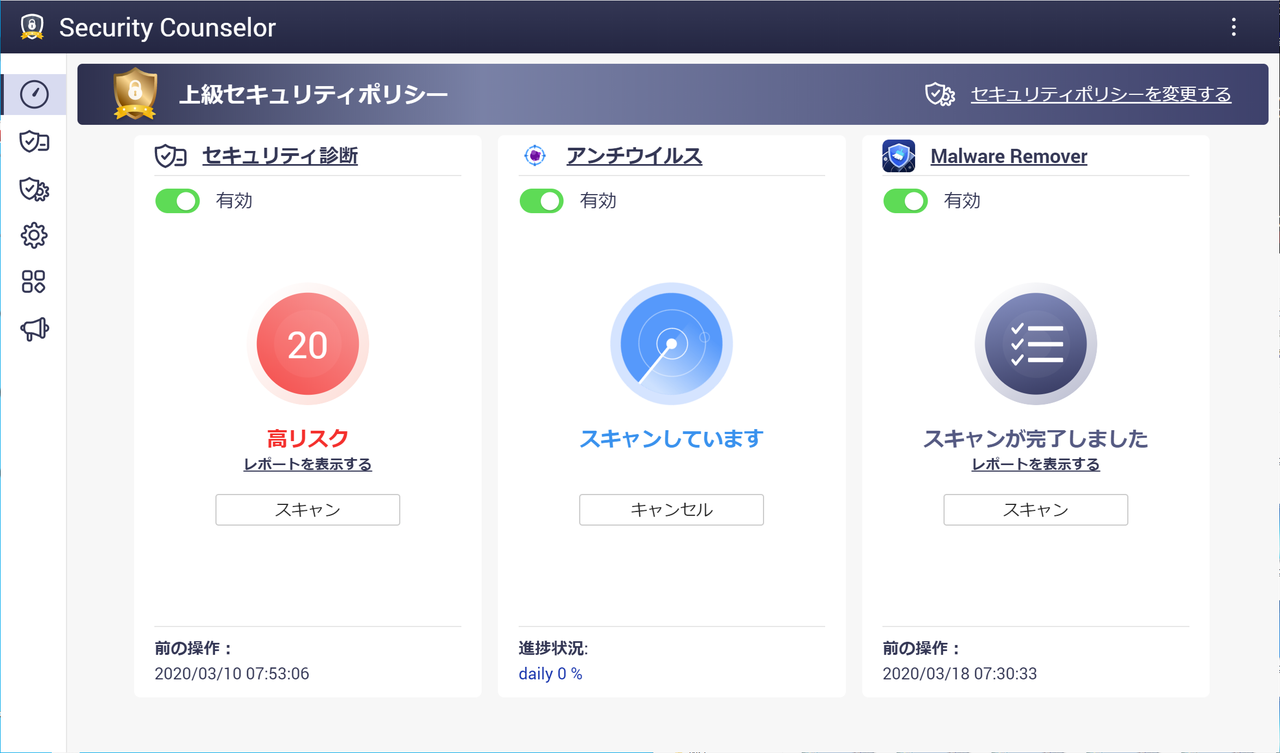Screen dimensions: 1280x753
Task: Disable the セキュリティ診断 toggle
Action: 177,201
